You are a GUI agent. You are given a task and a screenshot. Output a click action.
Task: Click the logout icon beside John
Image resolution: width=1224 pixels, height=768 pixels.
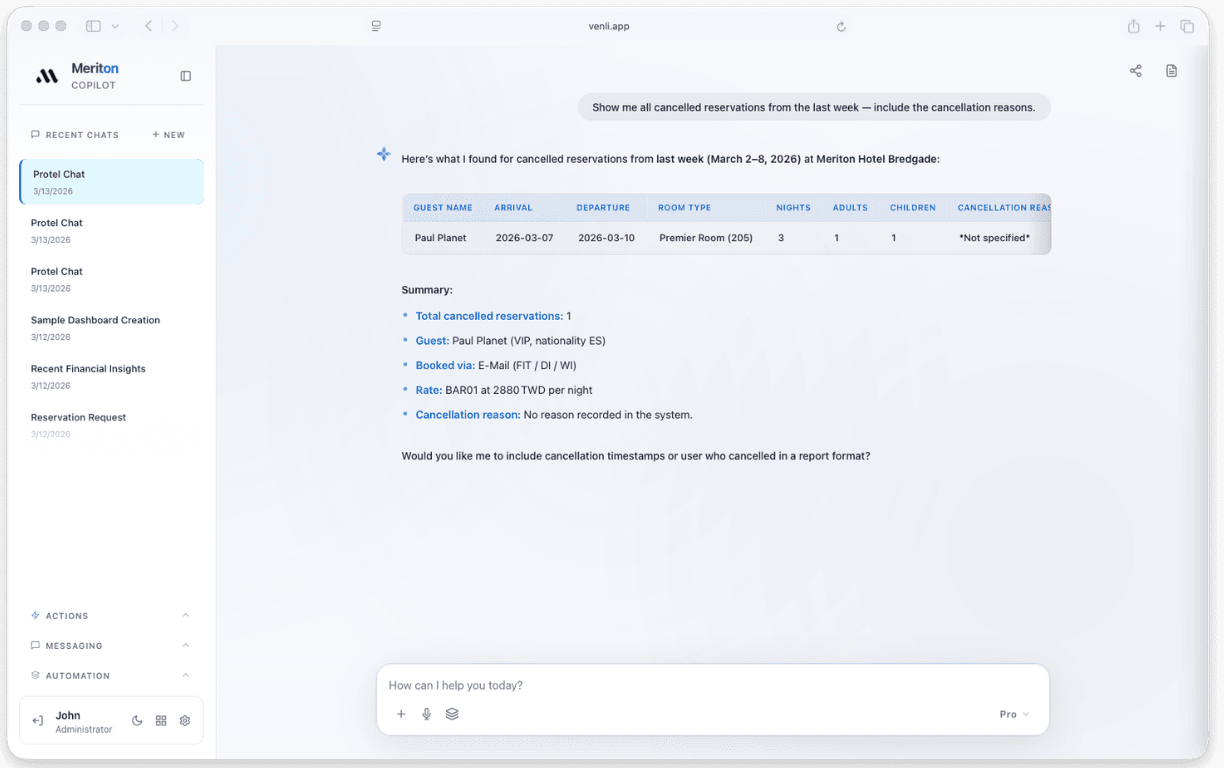[38, 721]
